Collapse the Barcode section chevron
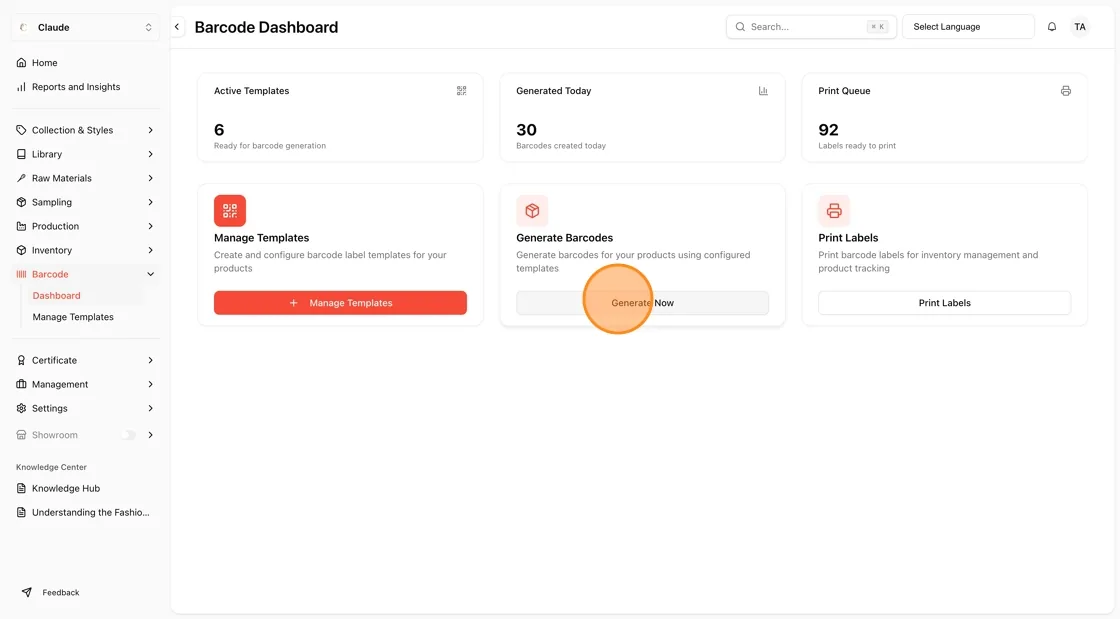 (150, 274)
